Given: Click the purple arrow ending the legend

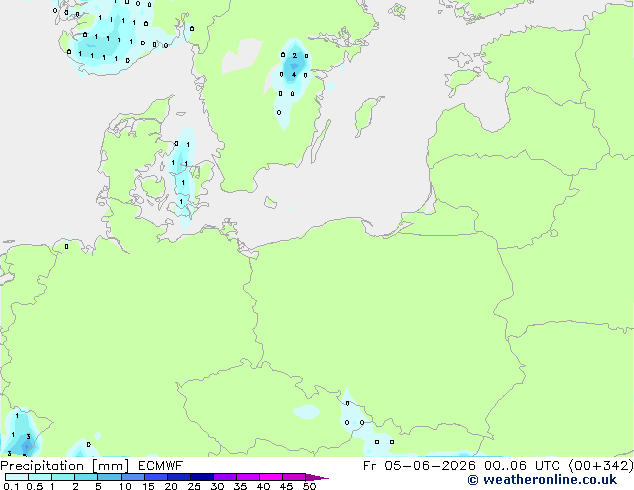Looking at the screenshot, I should [317, 477].
